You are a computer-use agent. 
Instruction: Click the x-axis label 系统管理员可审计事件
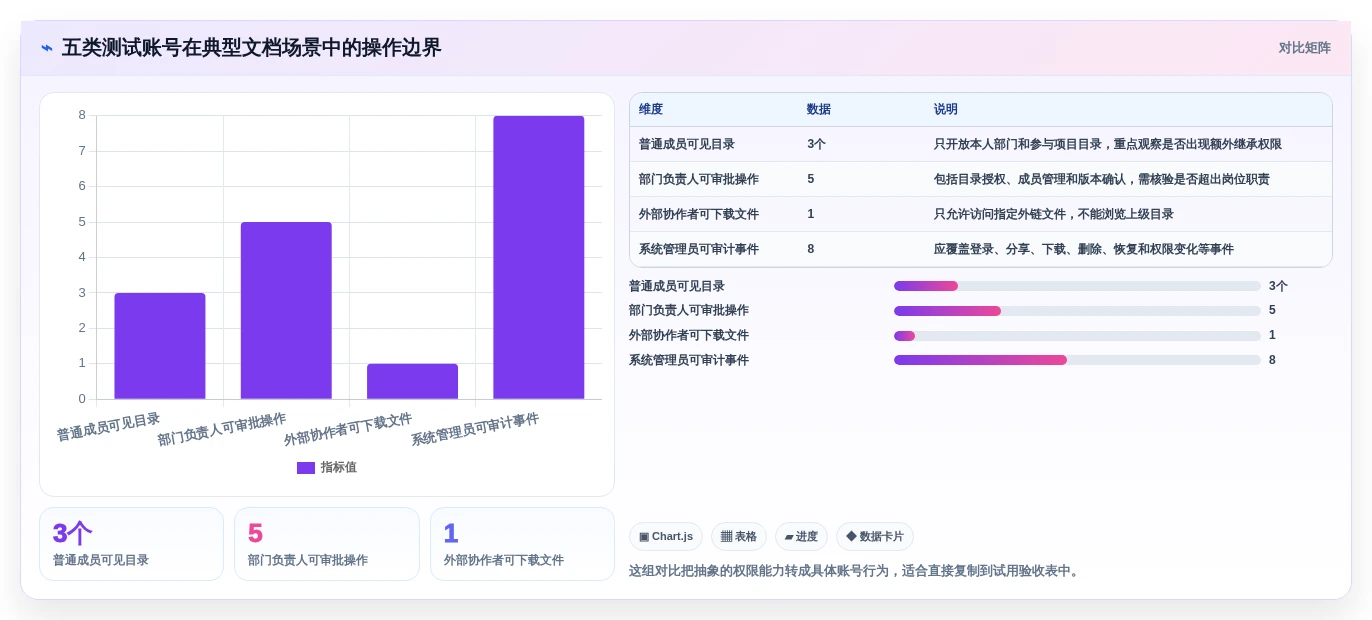[475, 430]
